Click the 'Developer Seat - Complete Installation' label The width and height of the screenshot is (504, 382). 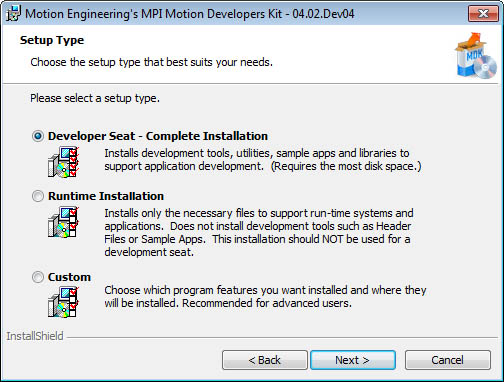coord(158,136)
